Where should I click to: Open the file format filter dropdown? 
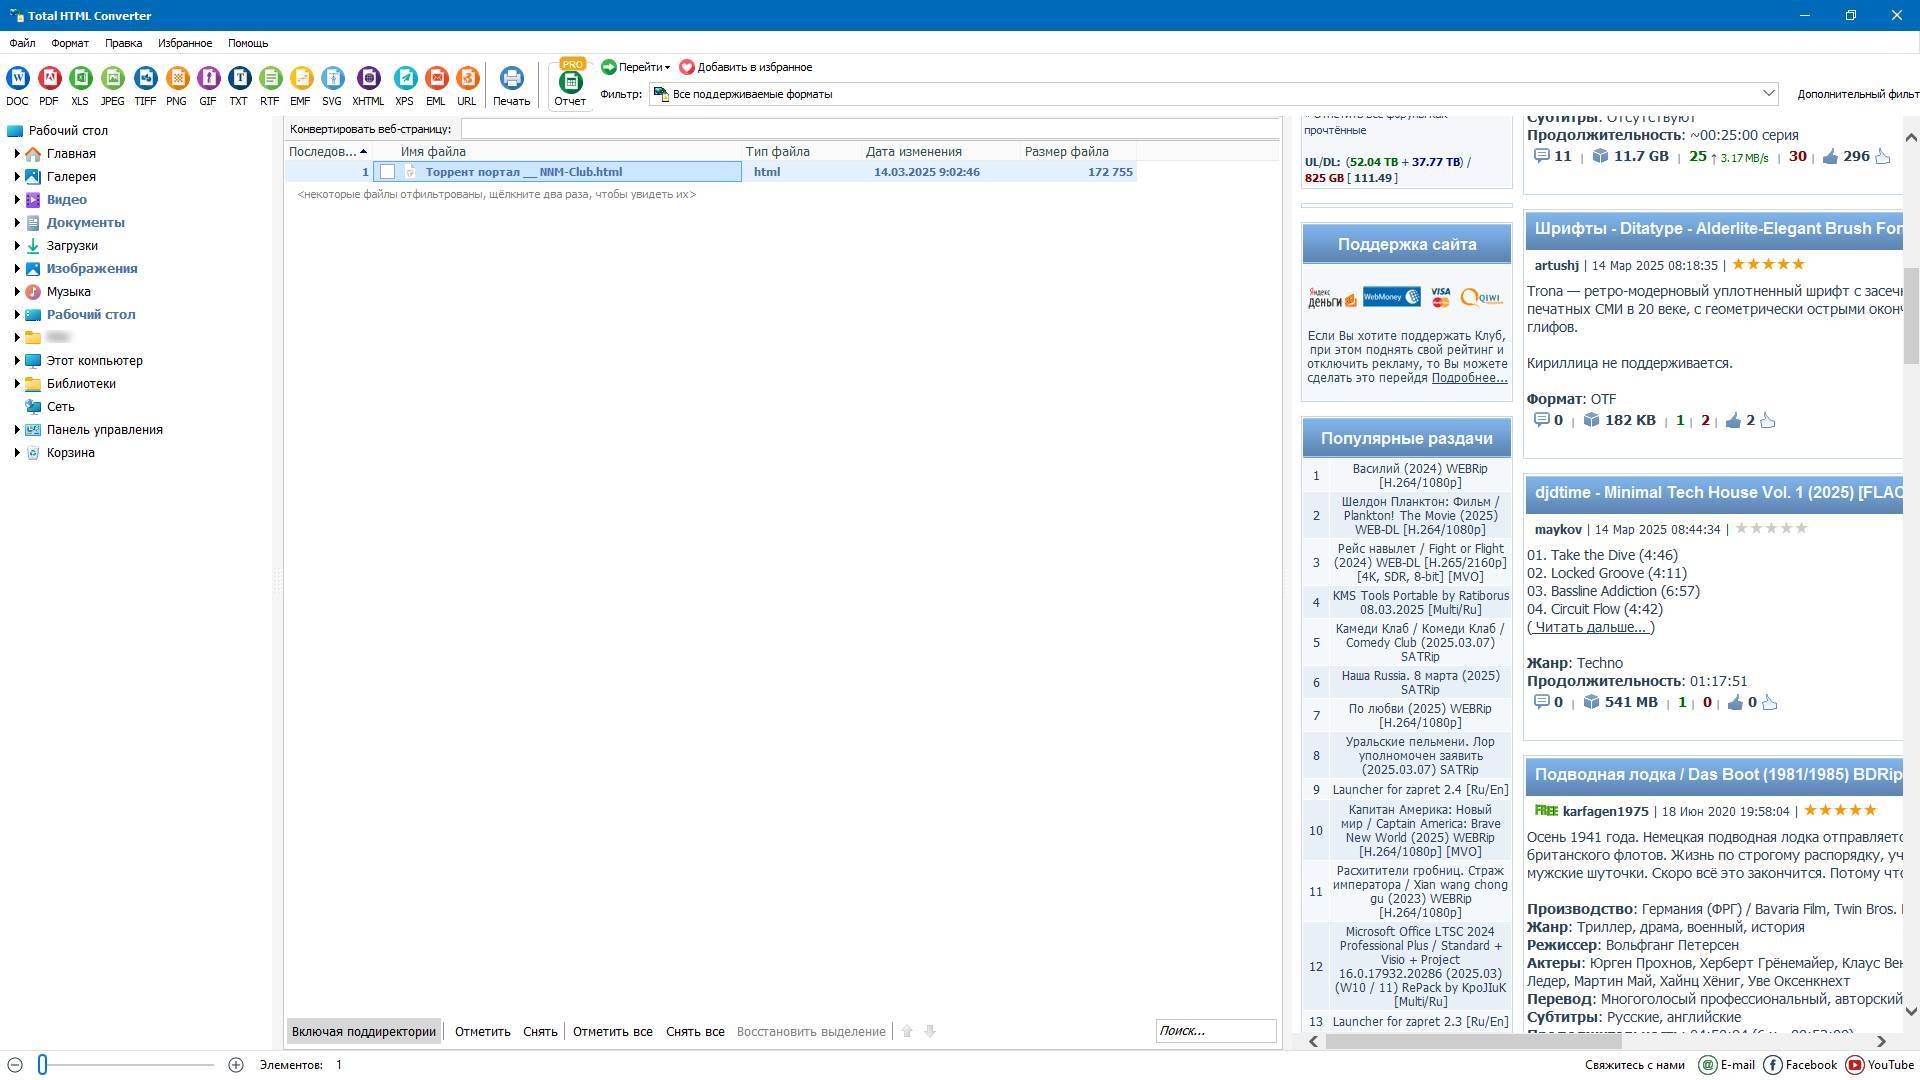1768,94
